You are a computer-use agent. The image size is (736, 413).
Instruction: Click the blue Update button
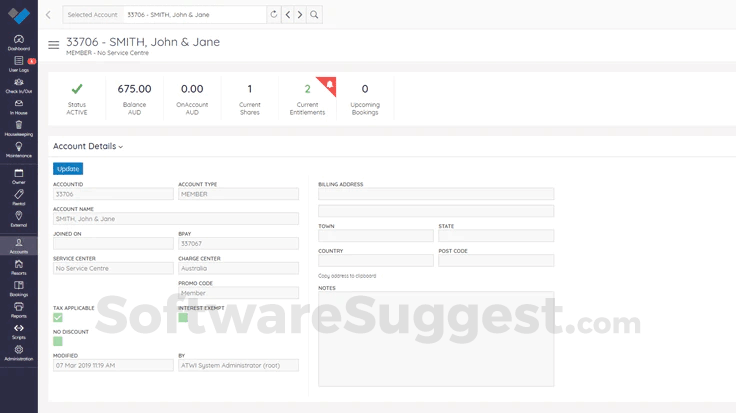tap(68, 168)
